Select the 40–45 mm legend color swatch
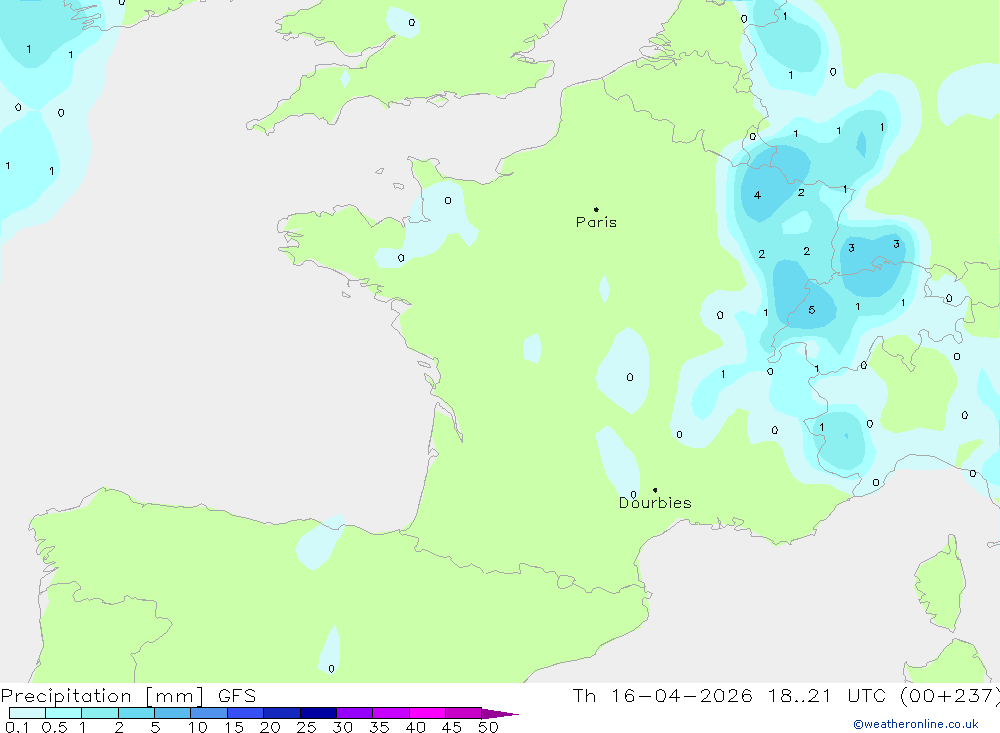Viewport: 1000px width, 733px height. pos(427,713)
